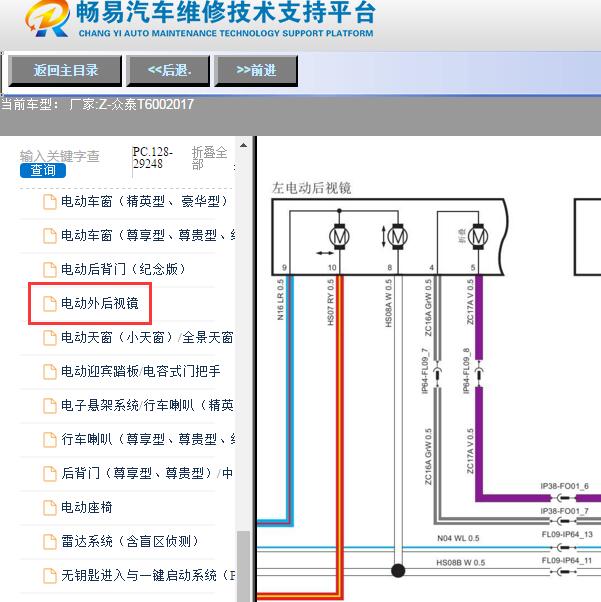This screenshot has height=602, width=601.
Task: Click current model text 厂家:Z-众泰T6002017
Action: click(x=131, y=104)
